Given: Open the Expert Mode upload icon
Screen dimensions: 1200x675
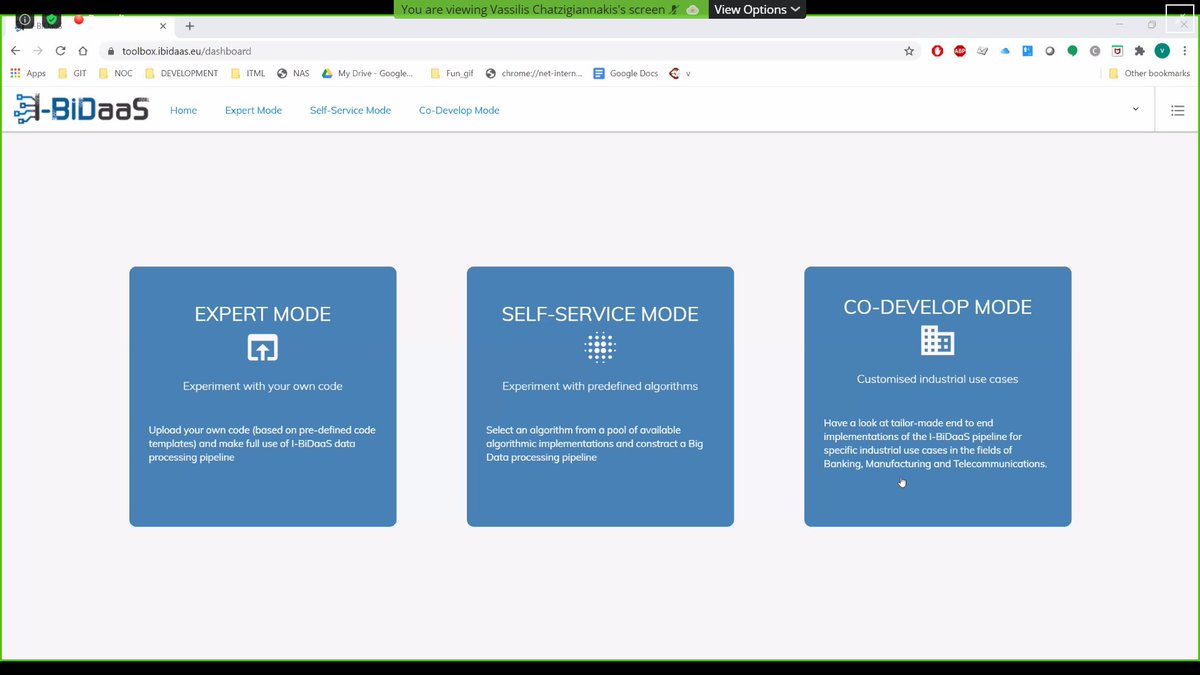Looking at the screenshot, I should (262, 348).
